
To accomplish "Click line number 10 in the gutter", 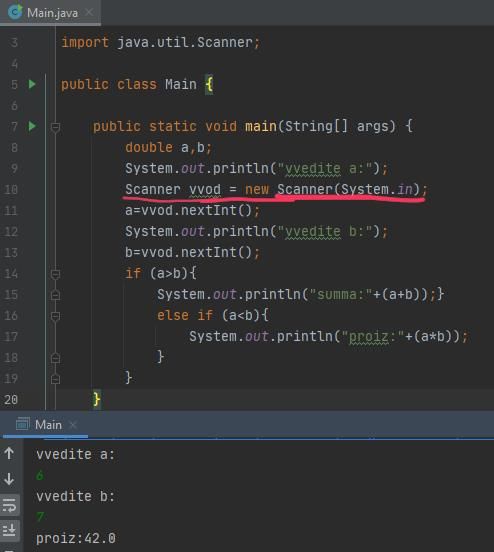I will pos(11,190).
